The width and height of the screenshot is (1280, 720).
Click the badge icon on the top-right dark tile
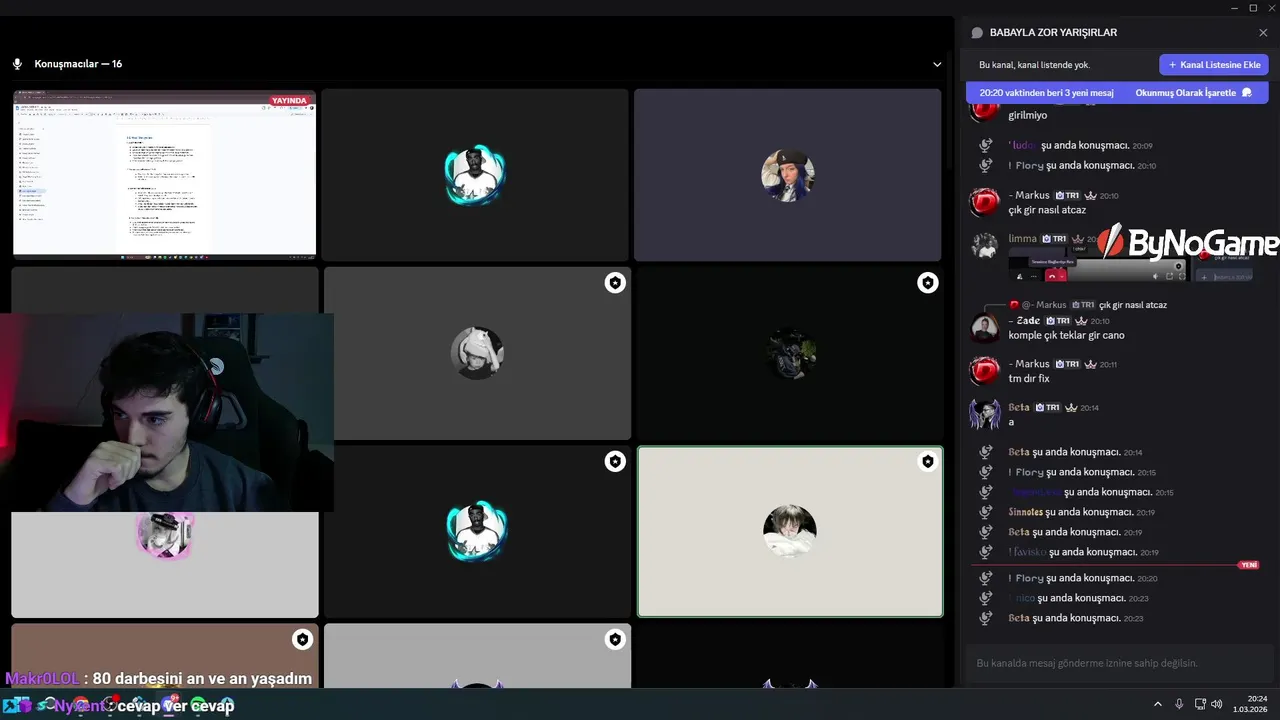[928, 283]
